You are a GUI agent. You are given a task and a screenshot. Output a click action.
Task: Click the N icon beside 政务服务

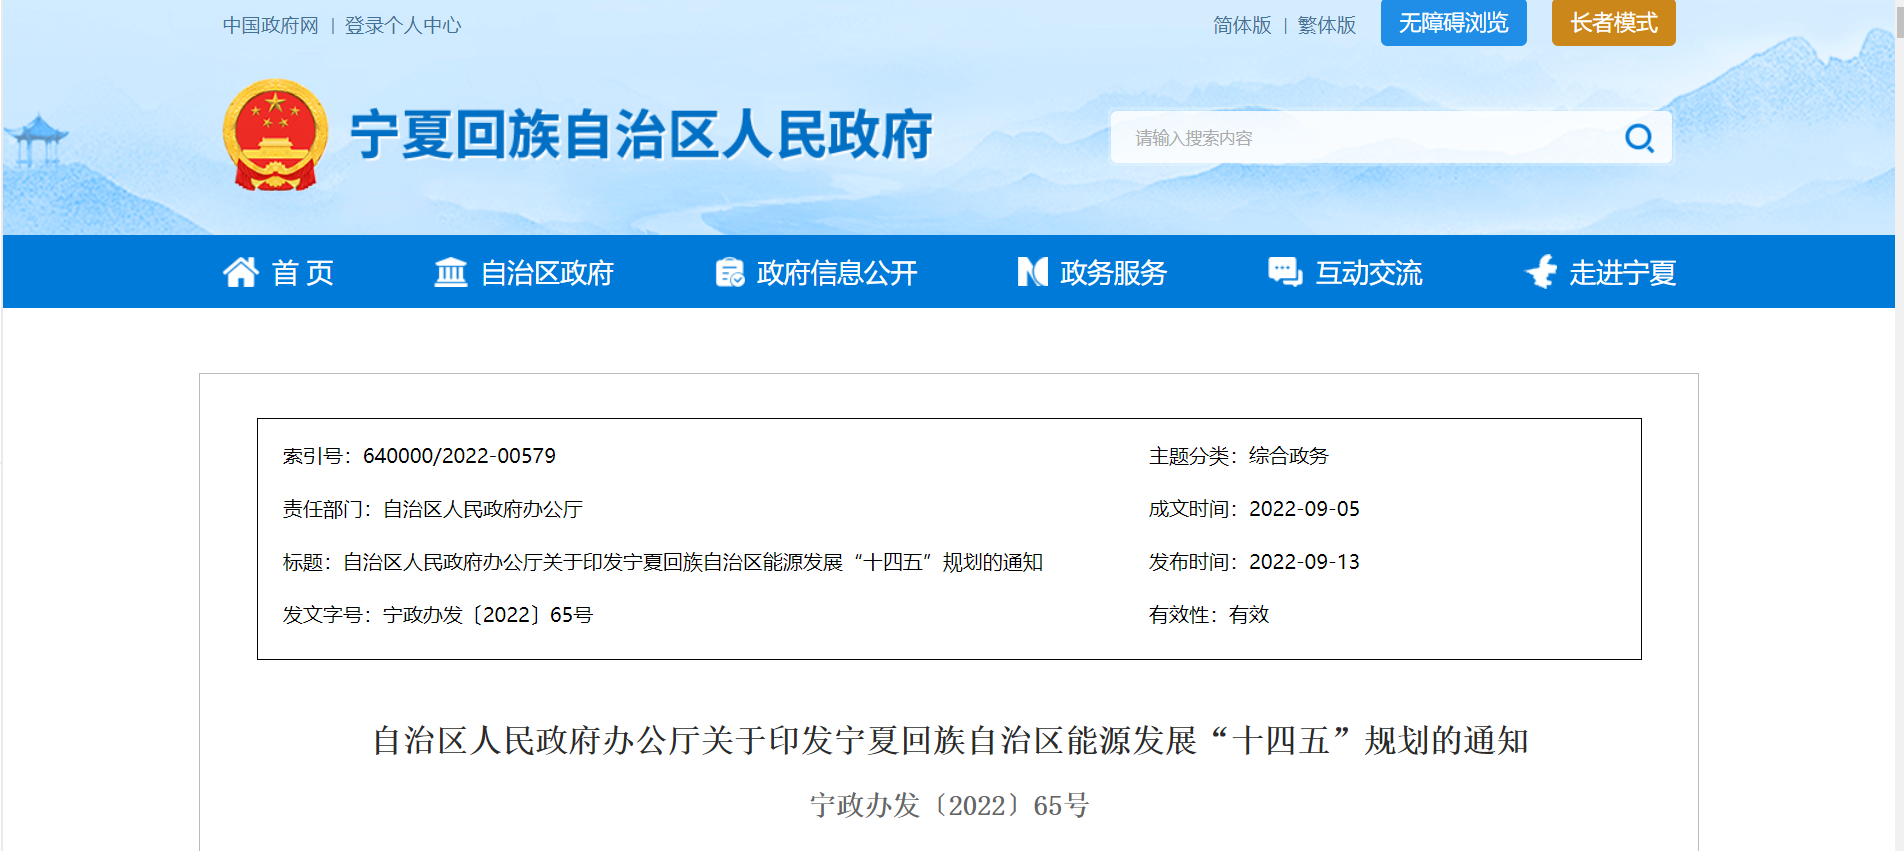[1032, 272]
